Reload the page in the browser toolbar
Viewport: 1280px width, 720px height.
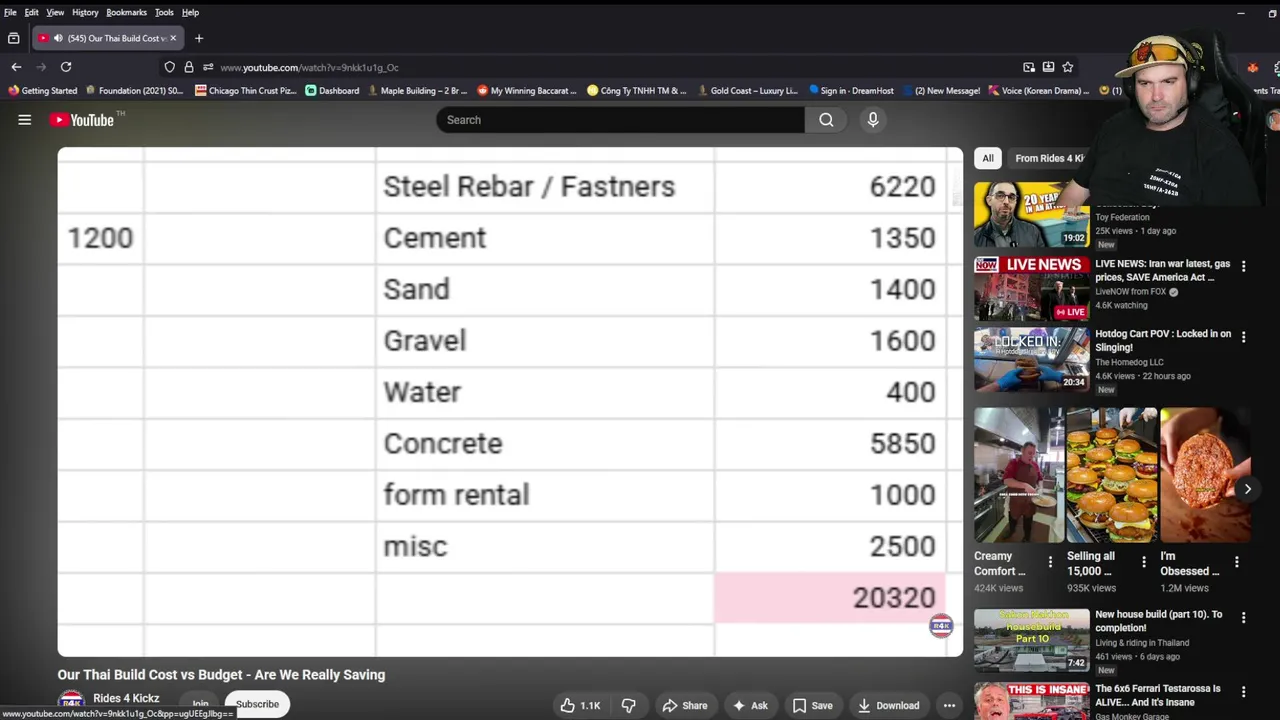pos(66,67)
